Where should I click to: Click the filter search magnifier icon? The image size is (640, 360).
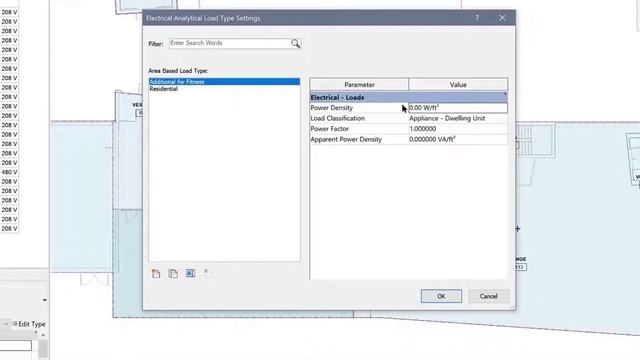[296, 44]
